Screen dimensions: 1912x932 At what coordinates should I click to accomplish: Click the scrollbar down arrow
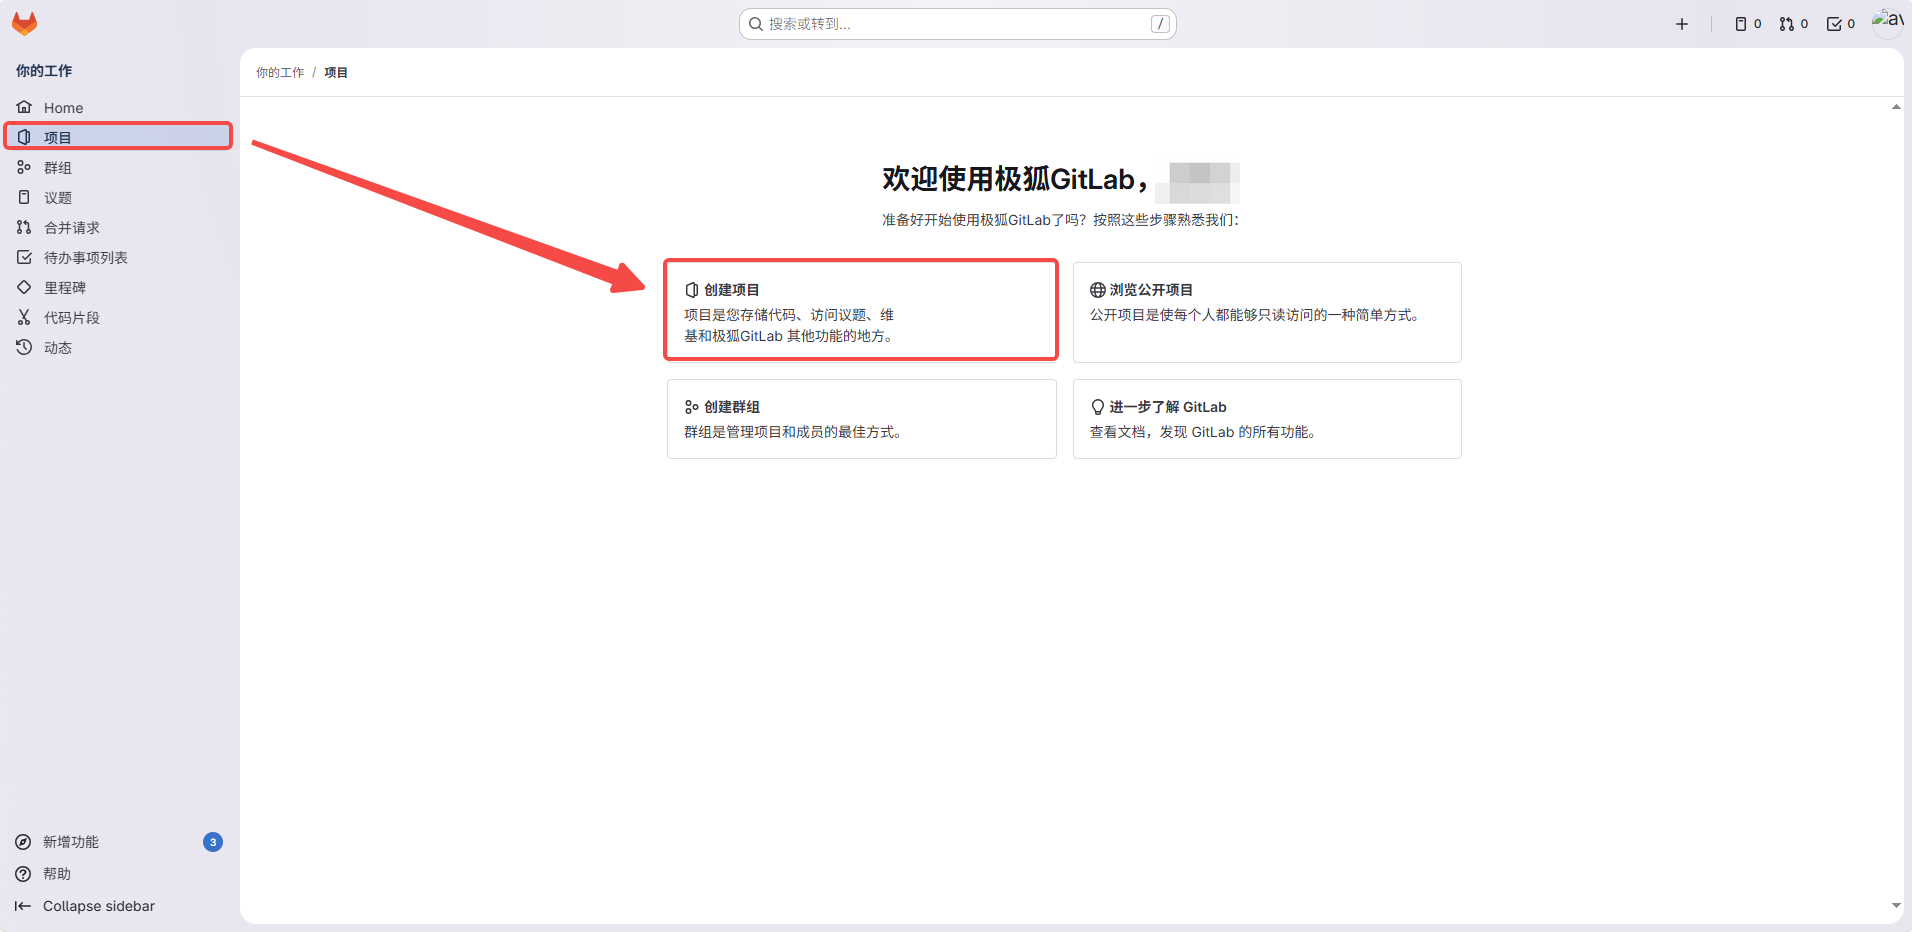(x=1896, y=906)
